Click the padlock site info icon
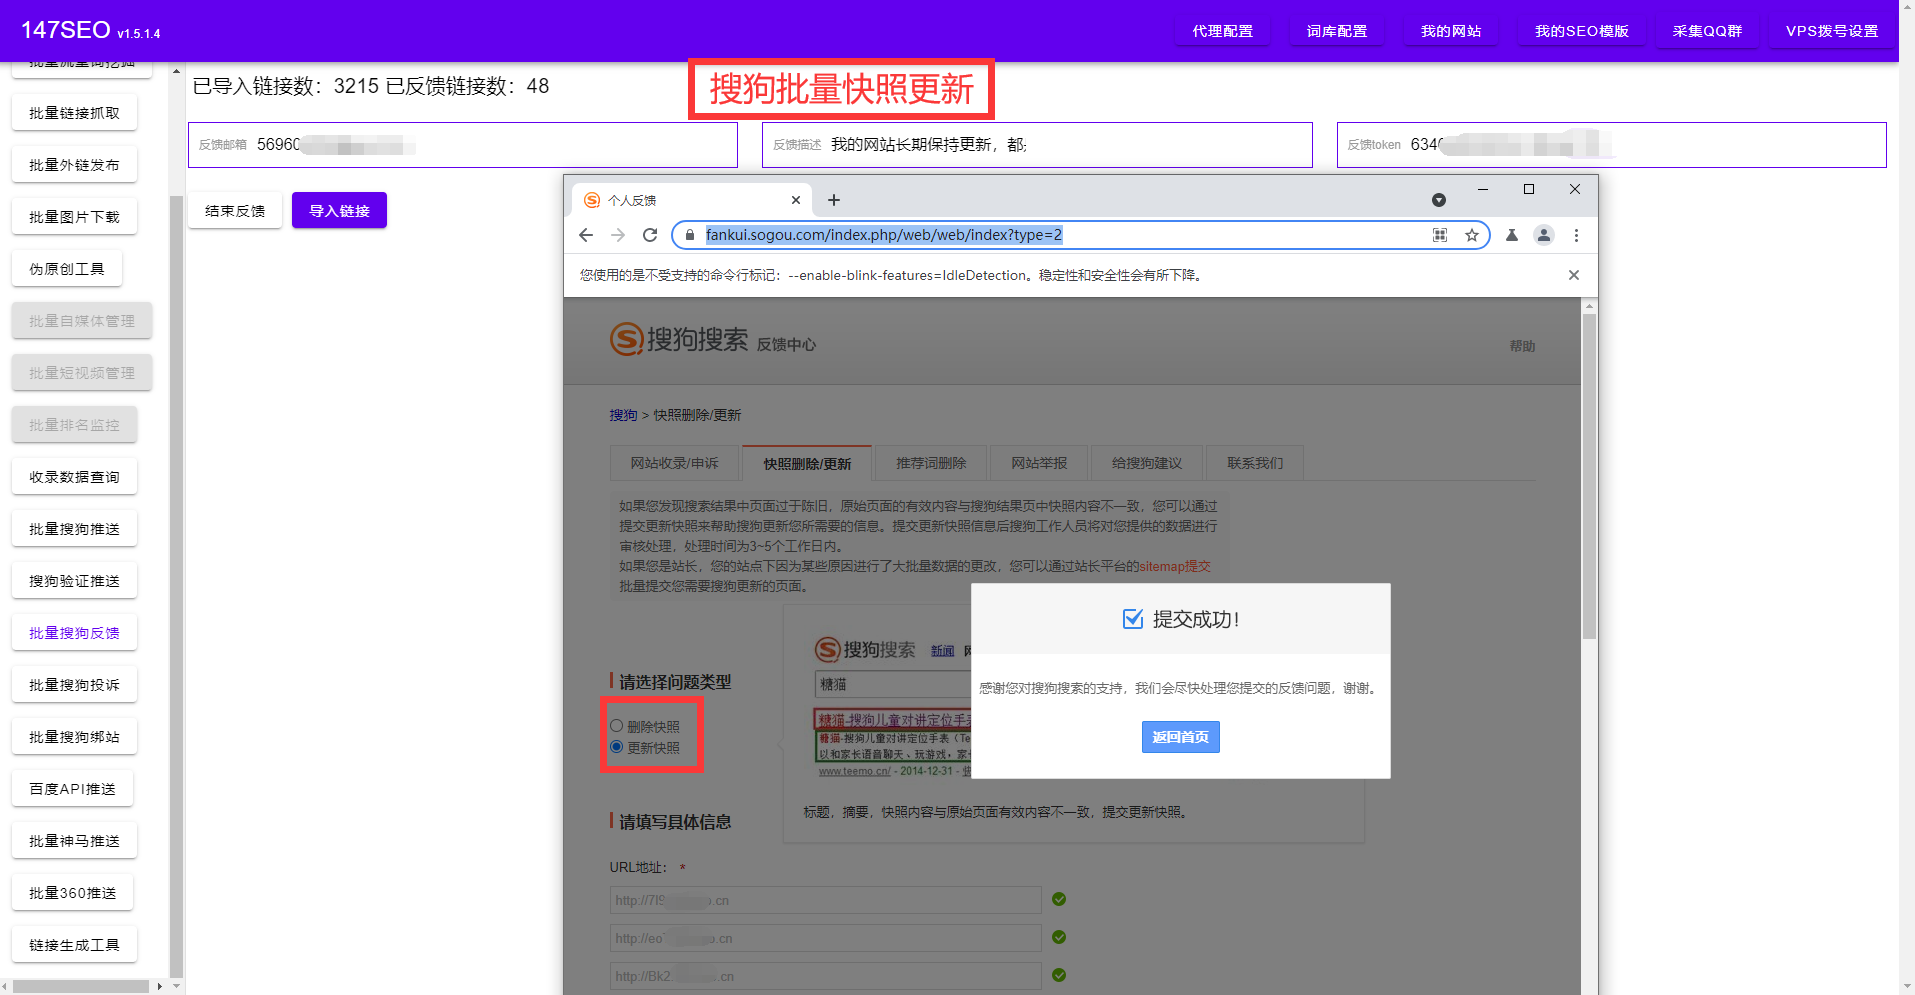 689,235
